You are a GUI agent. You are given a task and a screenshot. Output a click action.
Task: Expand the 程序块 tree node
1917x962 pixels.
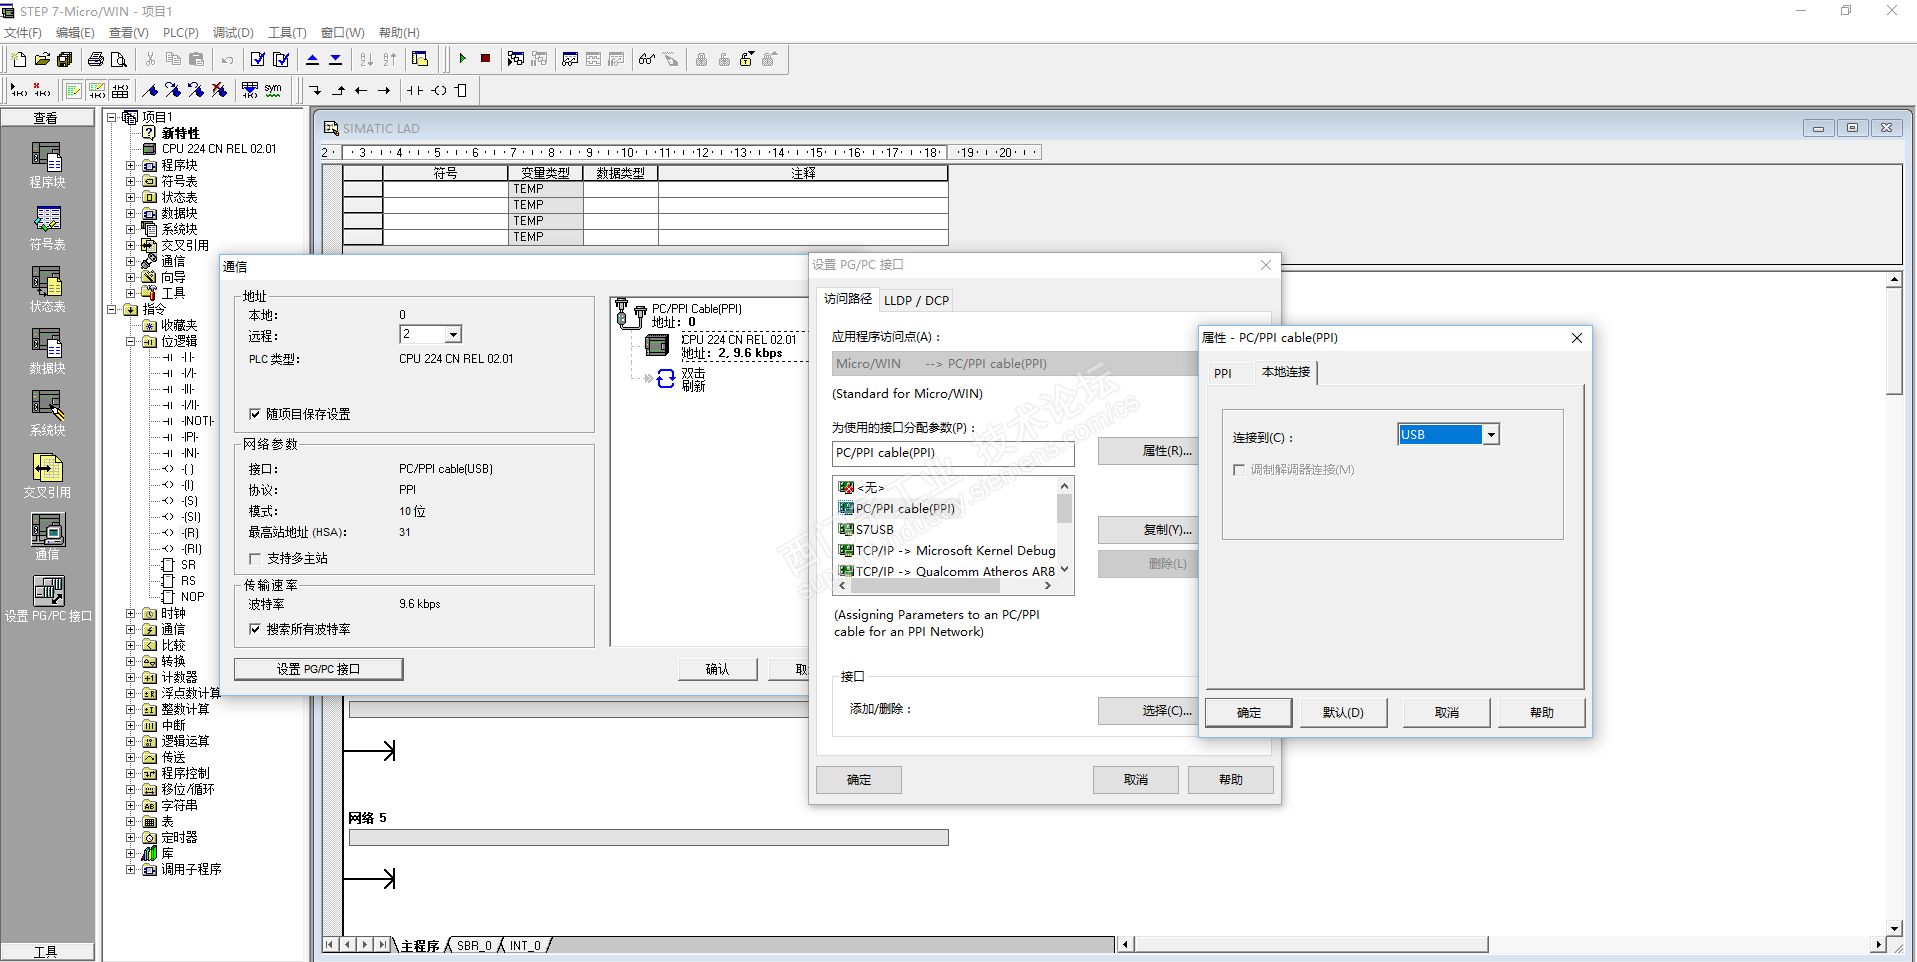130,166
